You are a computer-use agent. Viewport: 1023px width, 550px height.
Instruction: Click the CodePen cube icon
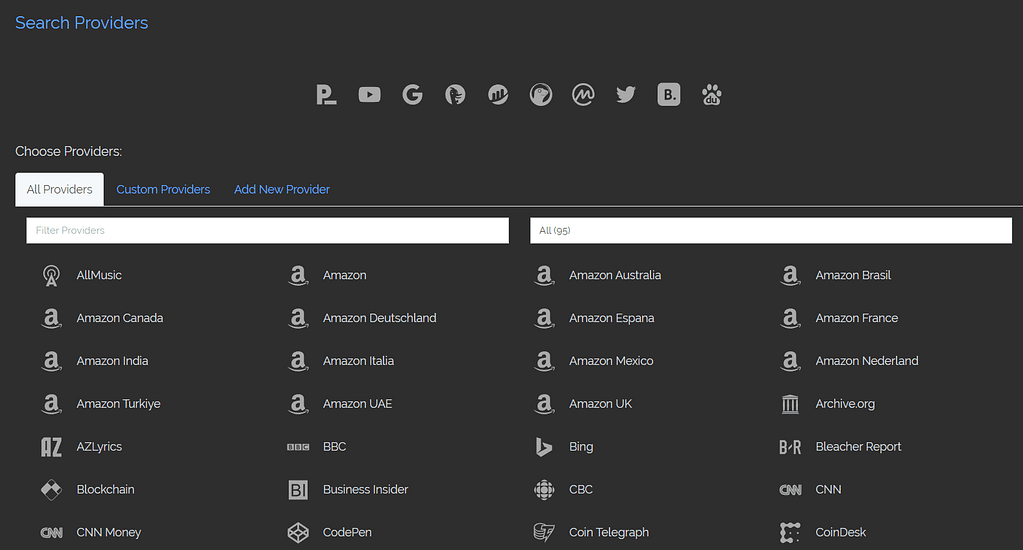click(298, 532)
